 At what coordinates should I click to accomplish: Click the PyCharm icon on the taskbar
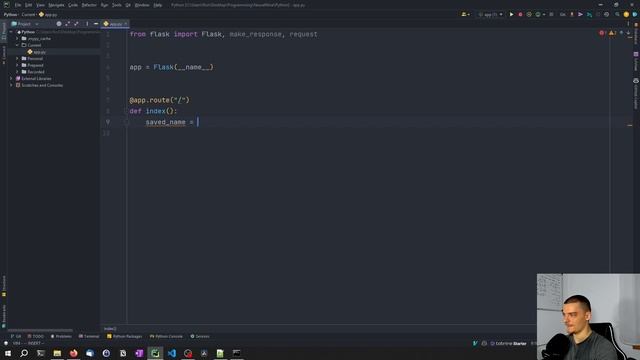pos(155,353)
